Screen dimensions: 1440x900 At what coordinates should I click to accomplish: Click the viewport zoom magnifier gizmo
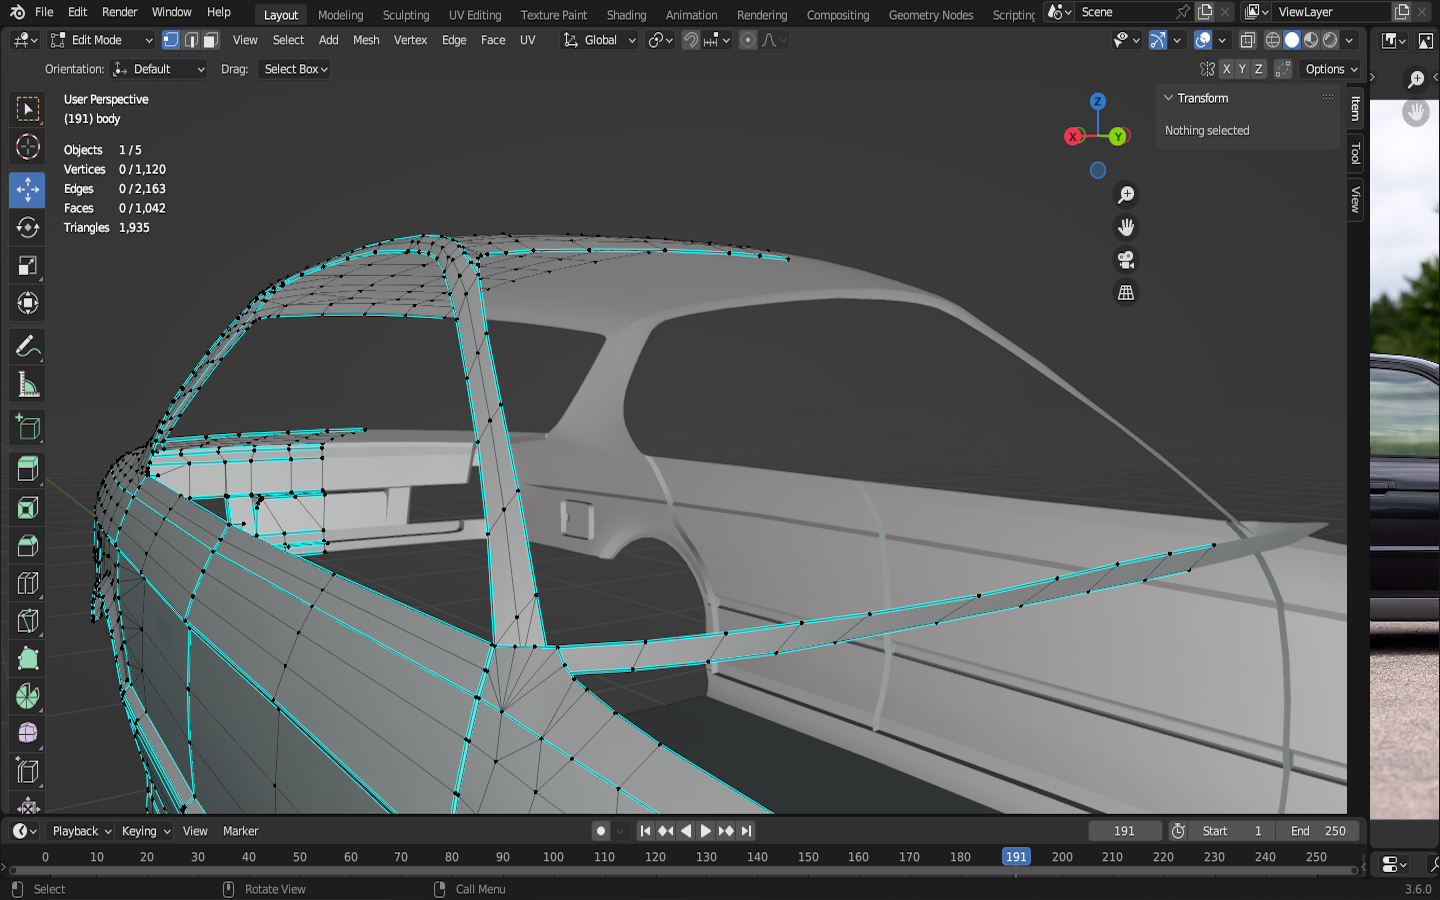coord(1126,195)
